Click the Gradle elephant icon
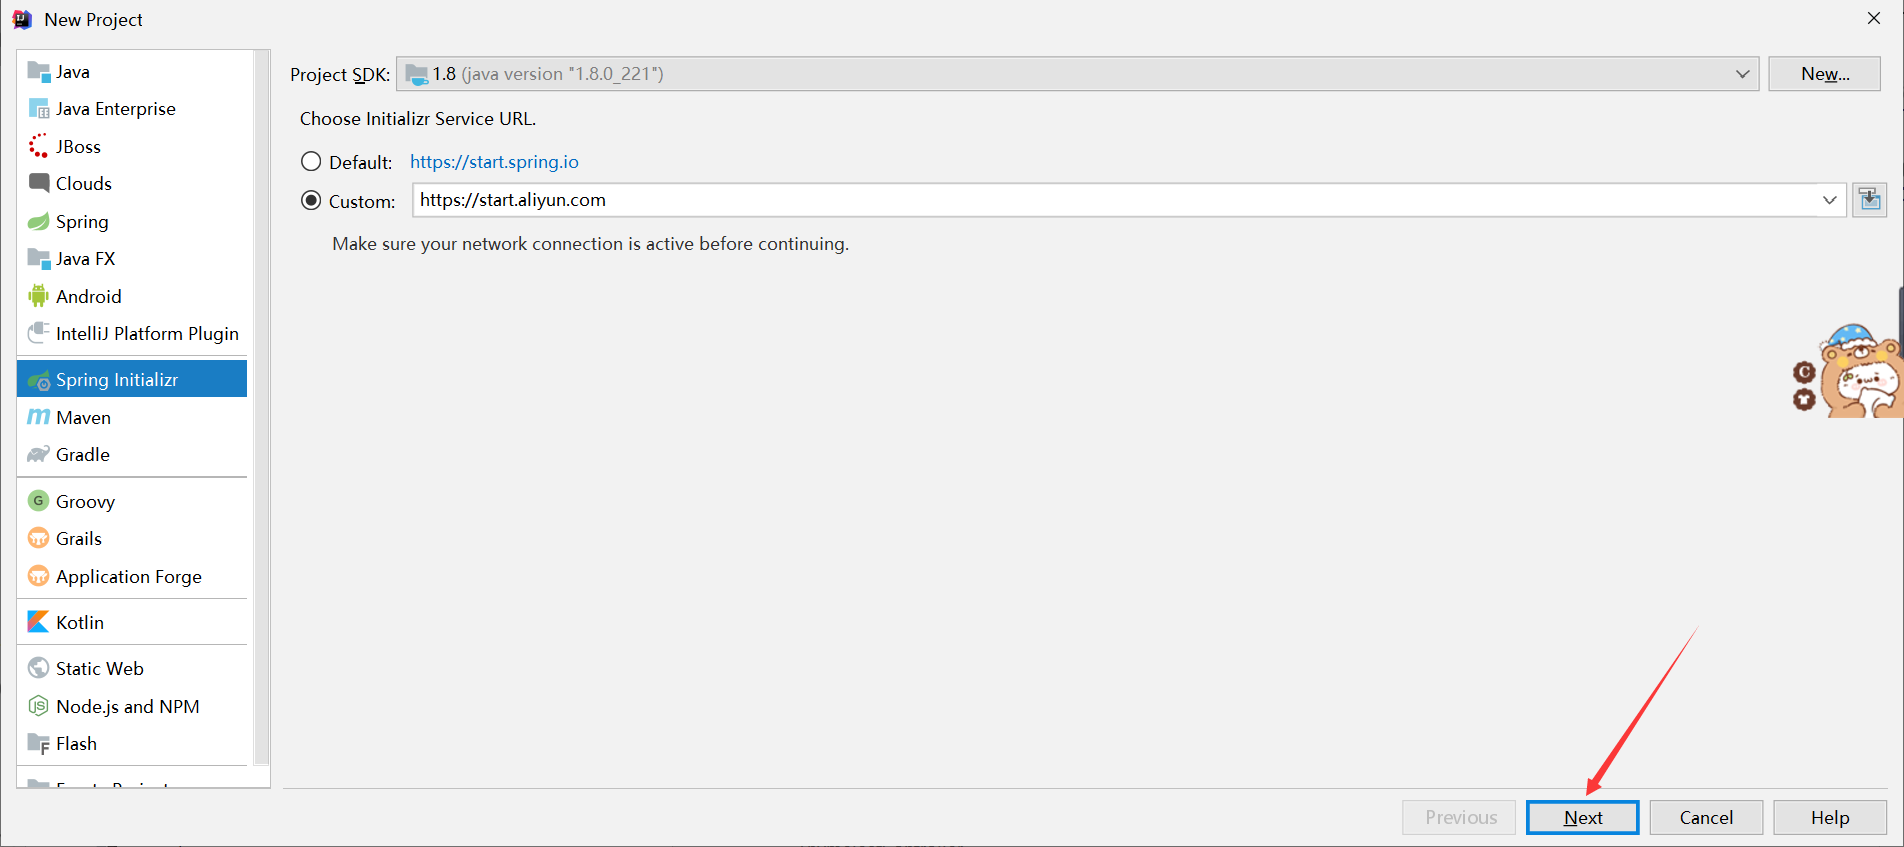1904x847 pixels. tap(39, 454)
